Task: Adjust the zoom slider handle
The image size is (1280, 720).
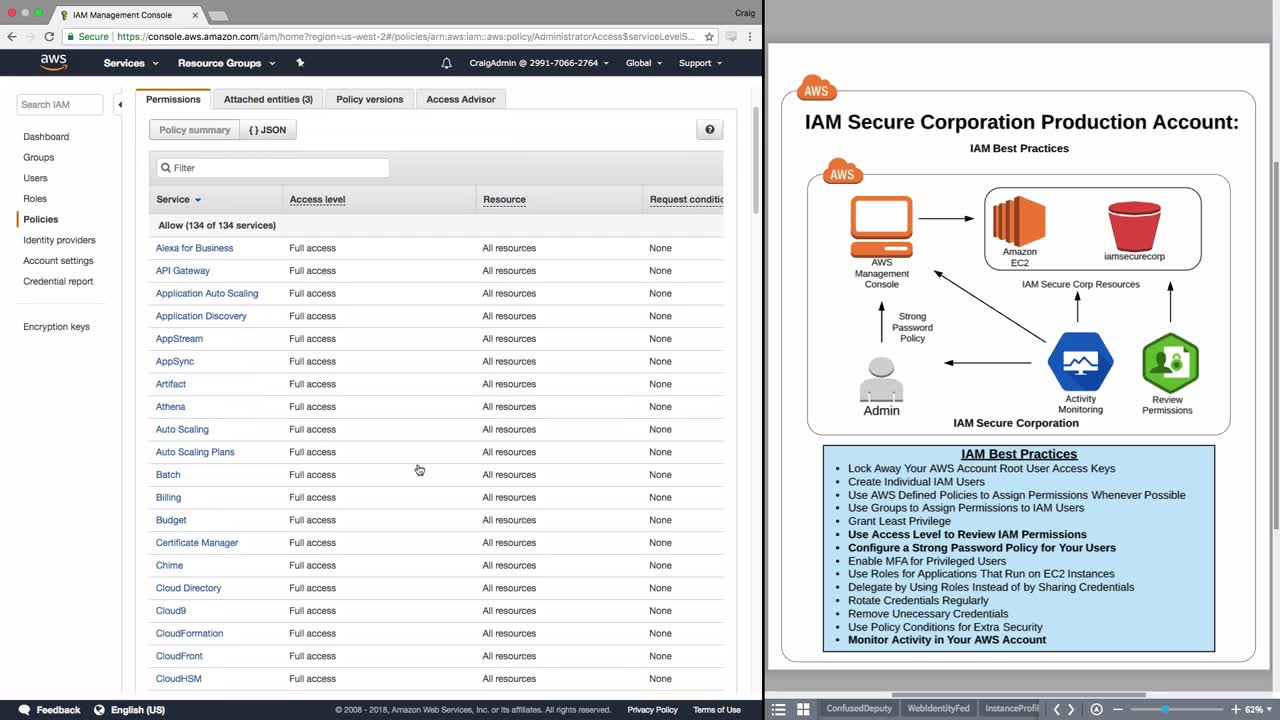Action: tap(1164, 709)
